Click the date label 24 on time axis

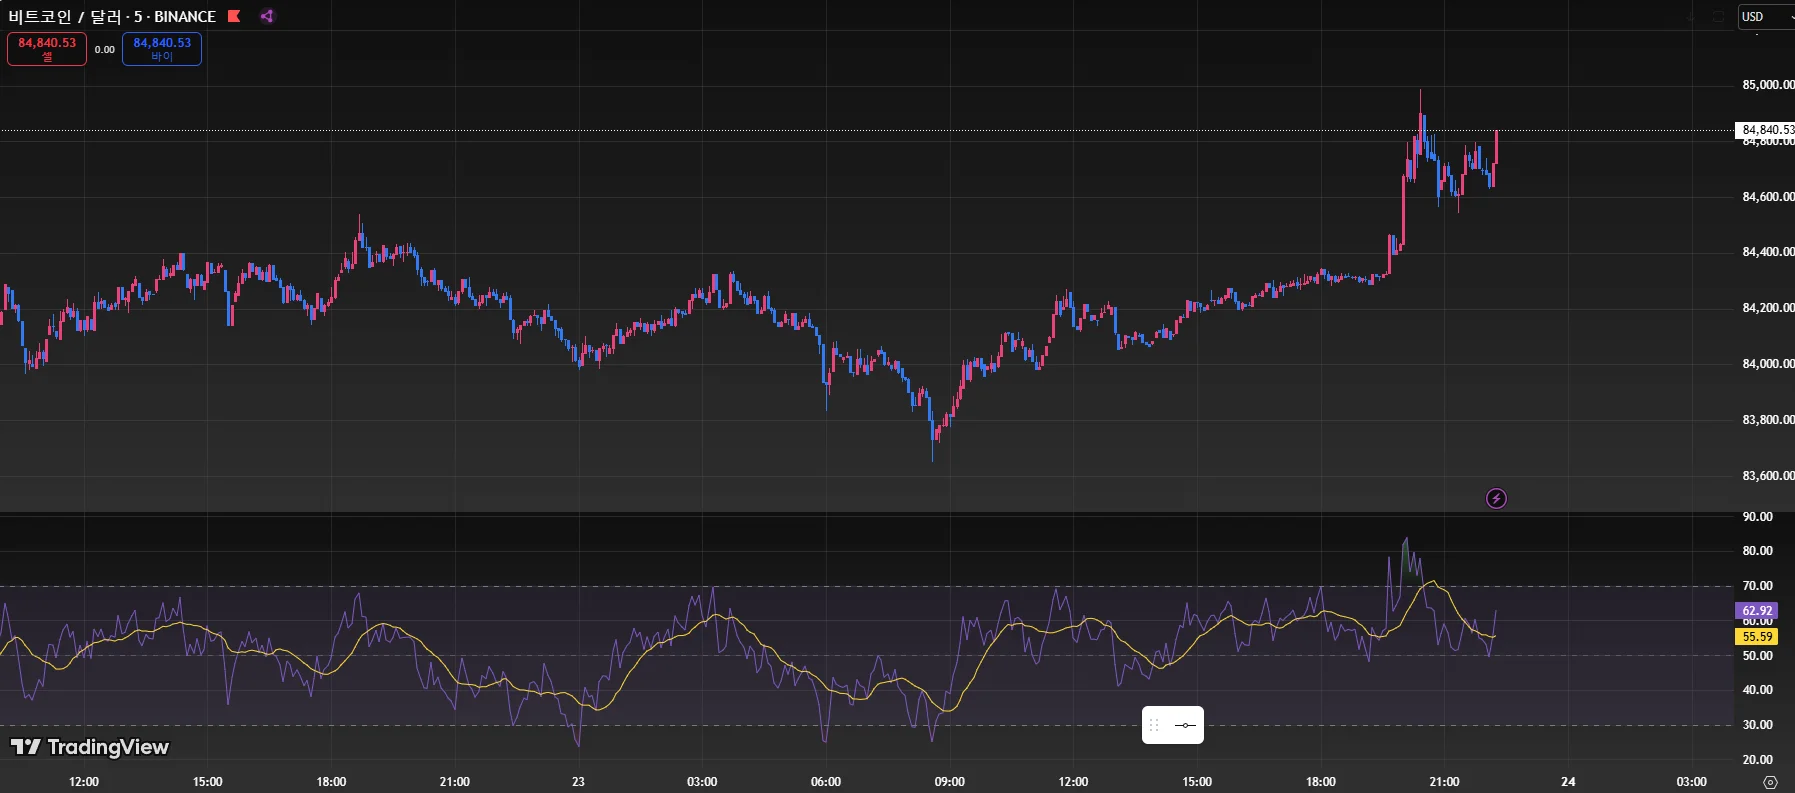tap(1568, 782)
